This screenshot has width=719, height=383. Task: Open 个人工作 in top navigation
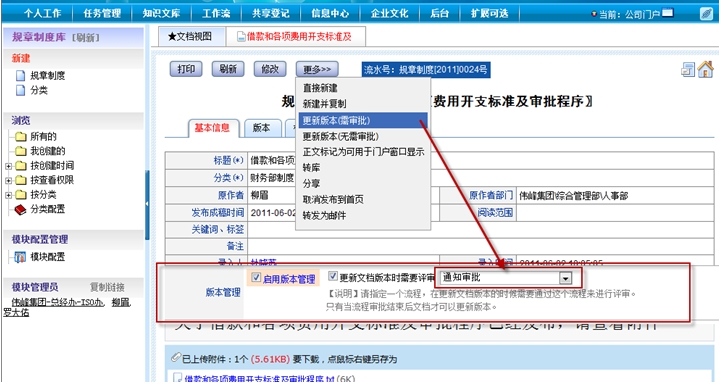pos(43,13)
